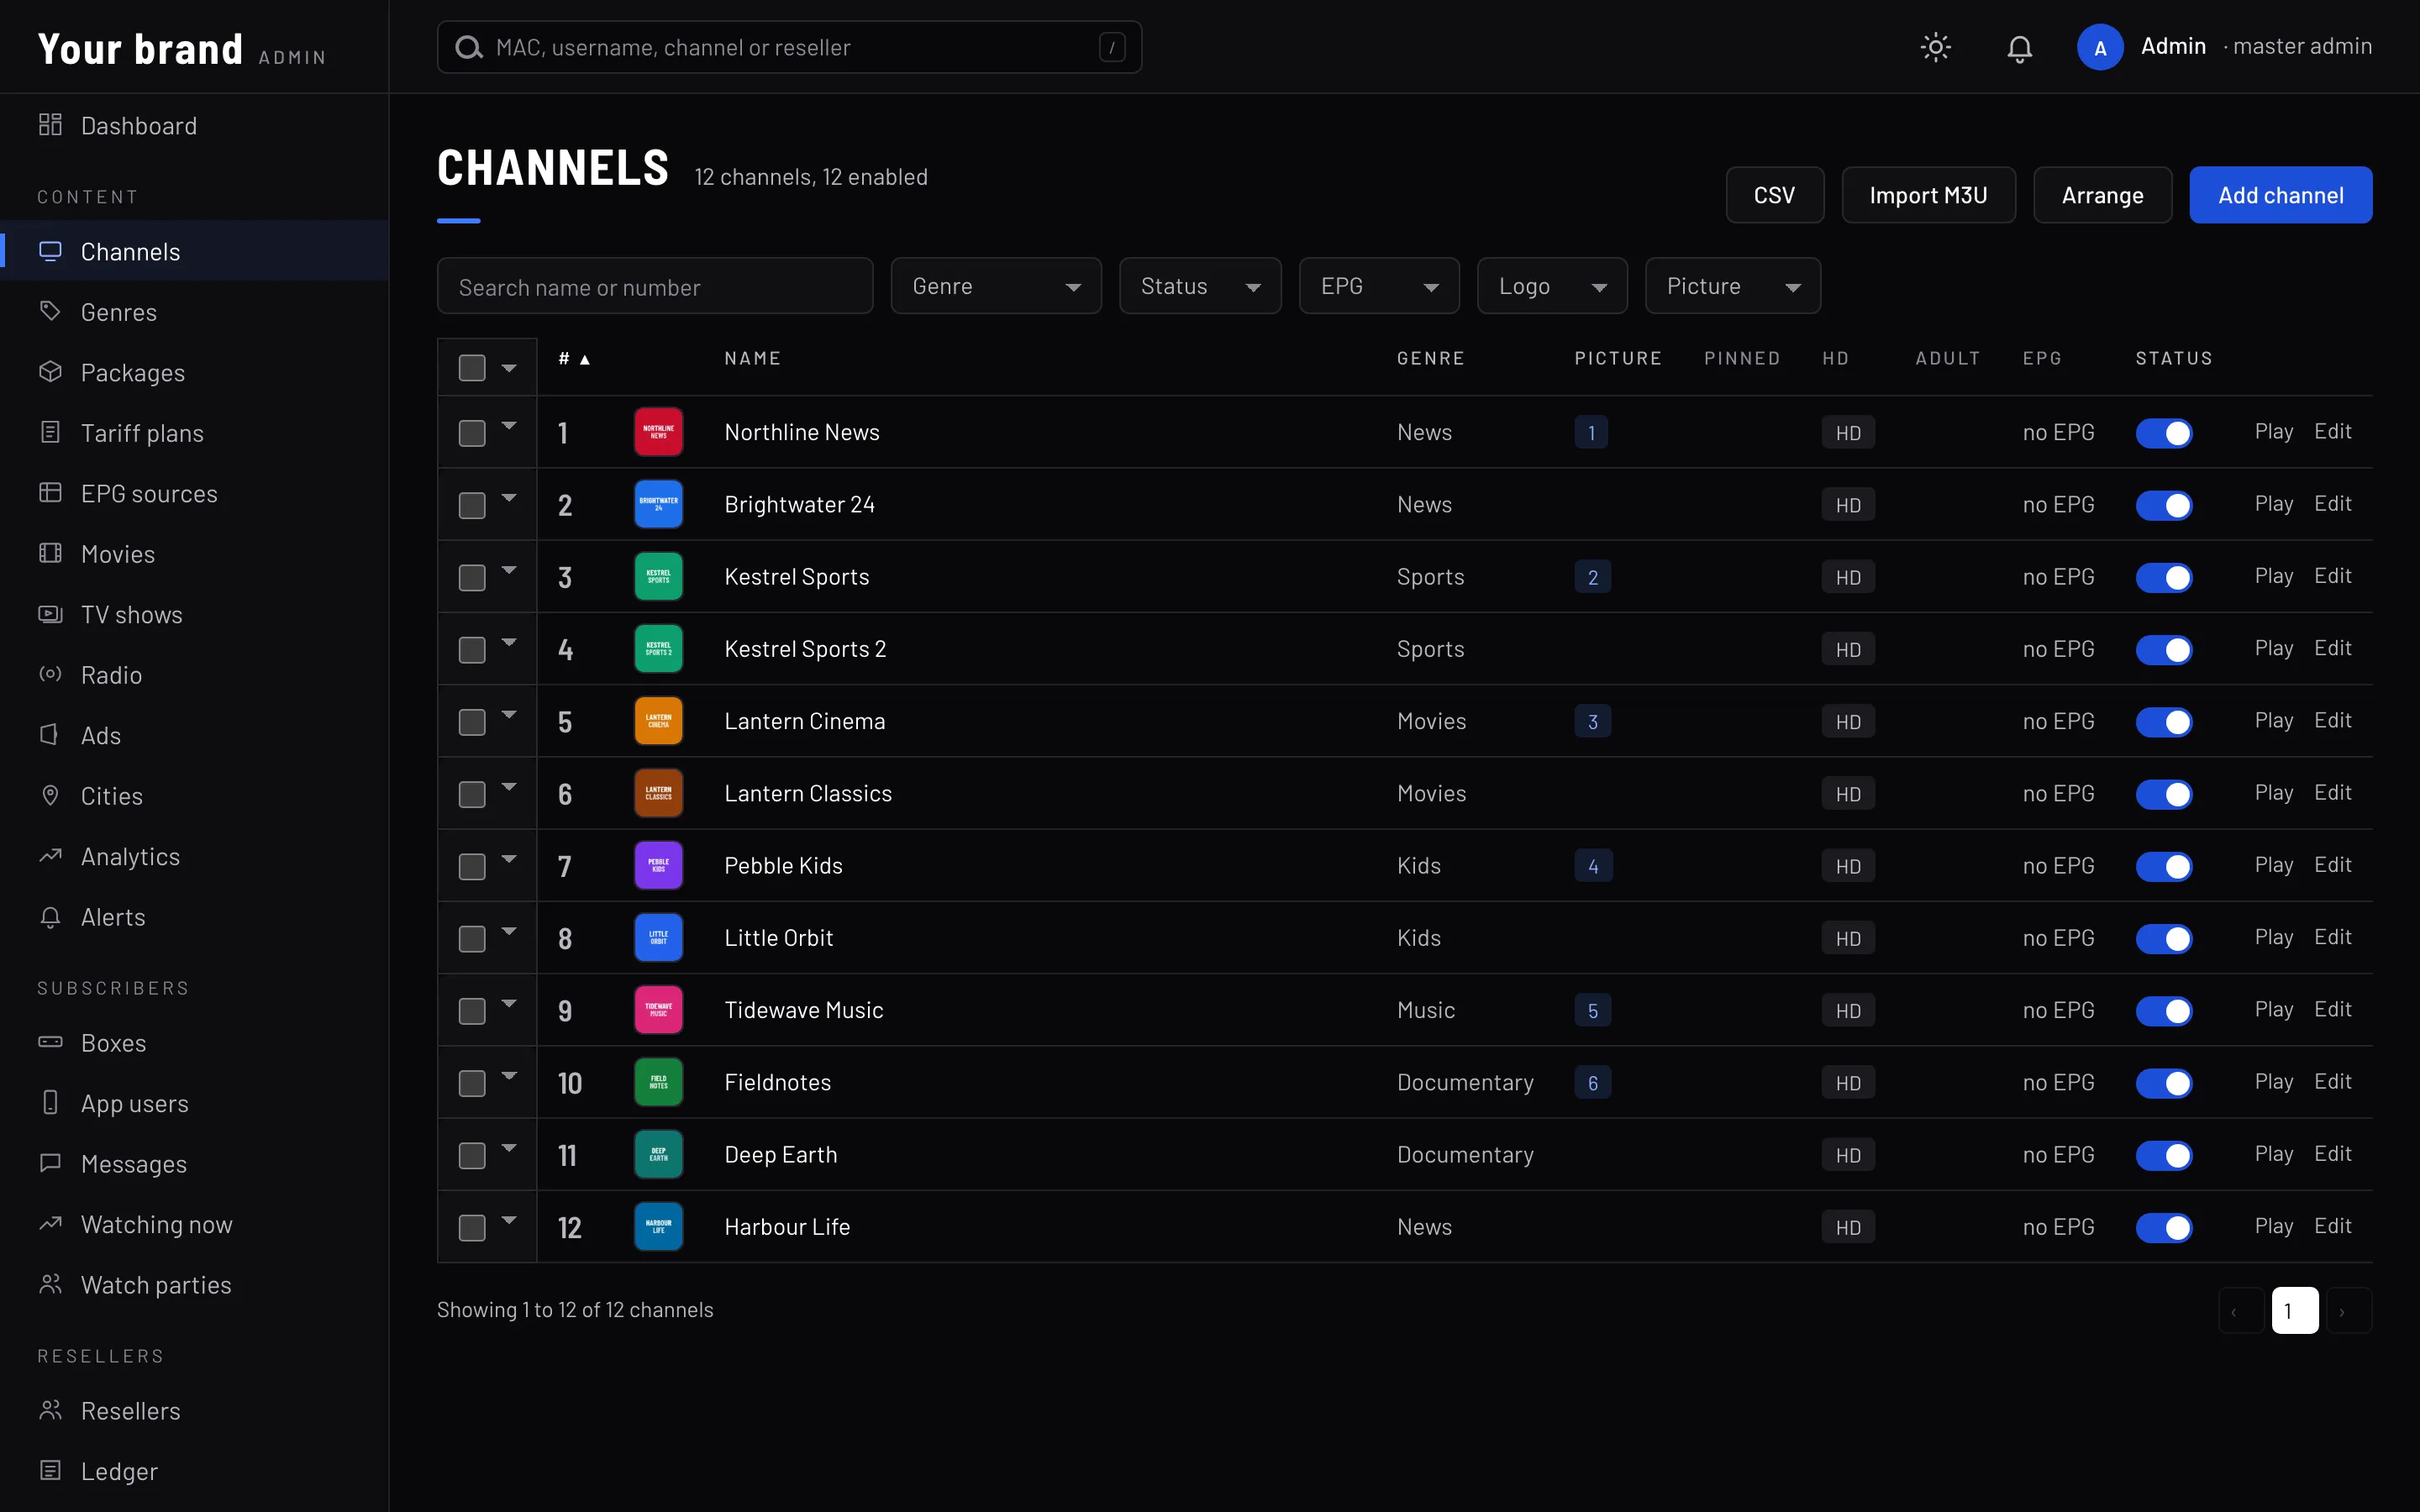Click the EPG sources table icon
Viewport: 2420px width, 1512px height.
coord(50,493)
